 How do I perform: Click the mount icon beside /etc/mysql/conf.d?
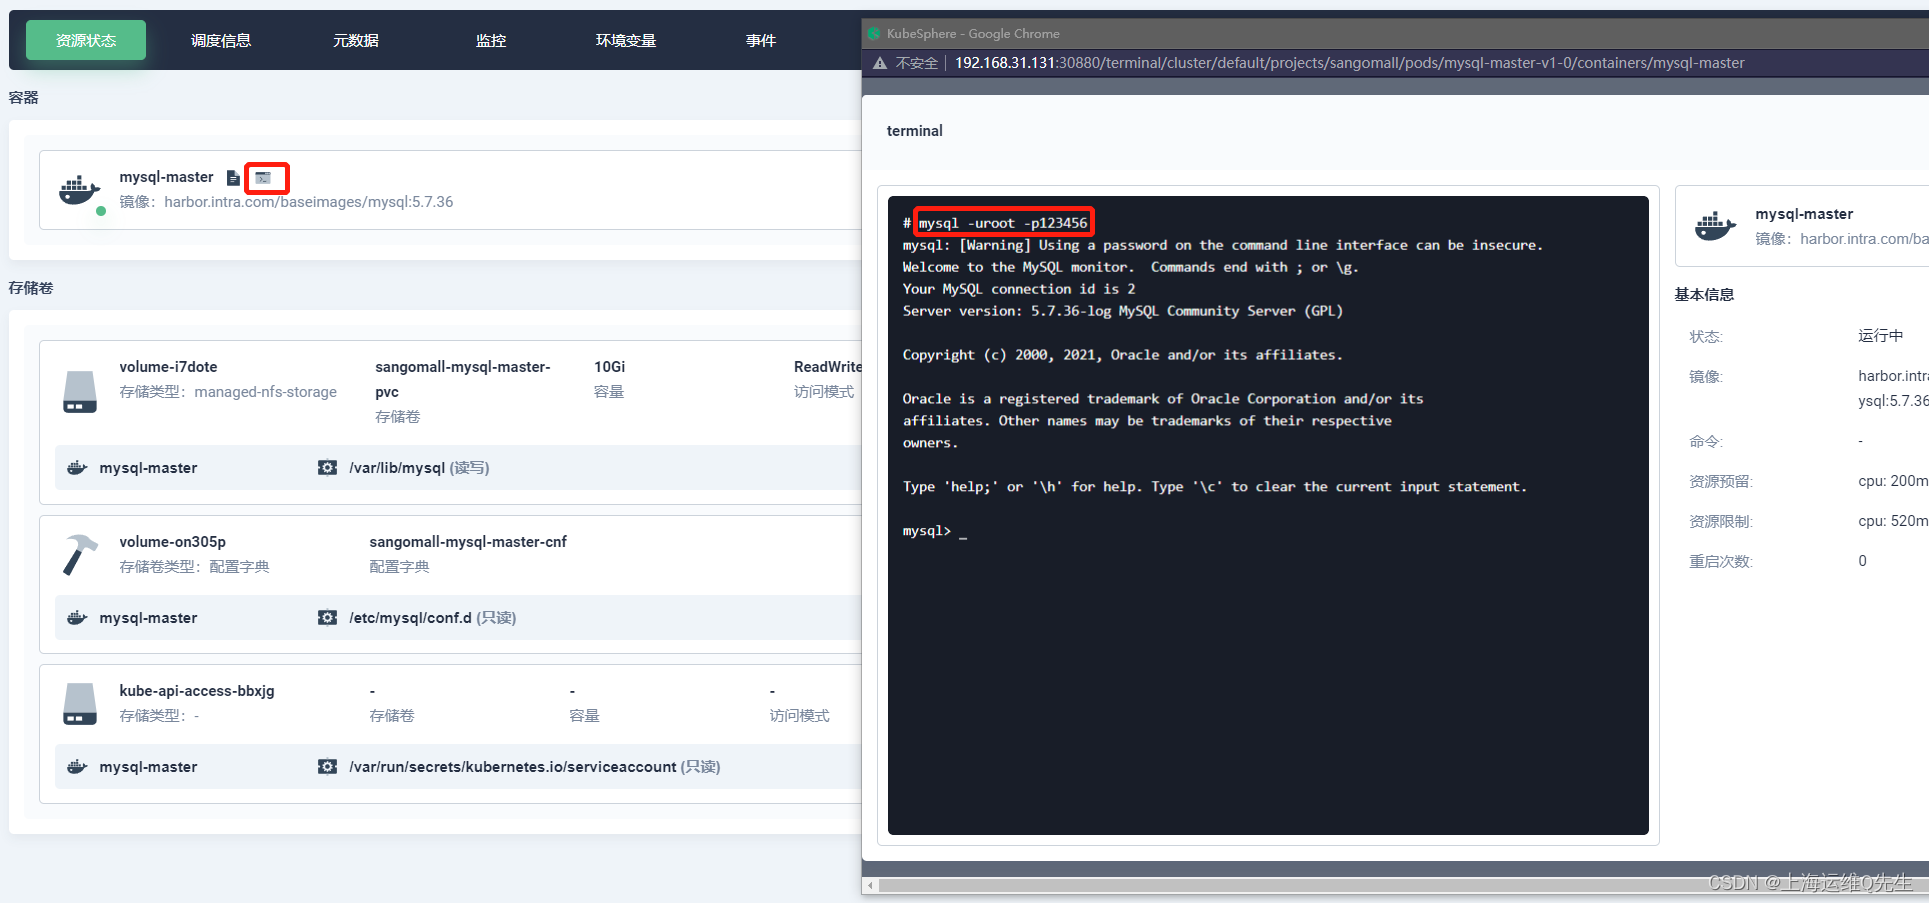tap(327, 618)
